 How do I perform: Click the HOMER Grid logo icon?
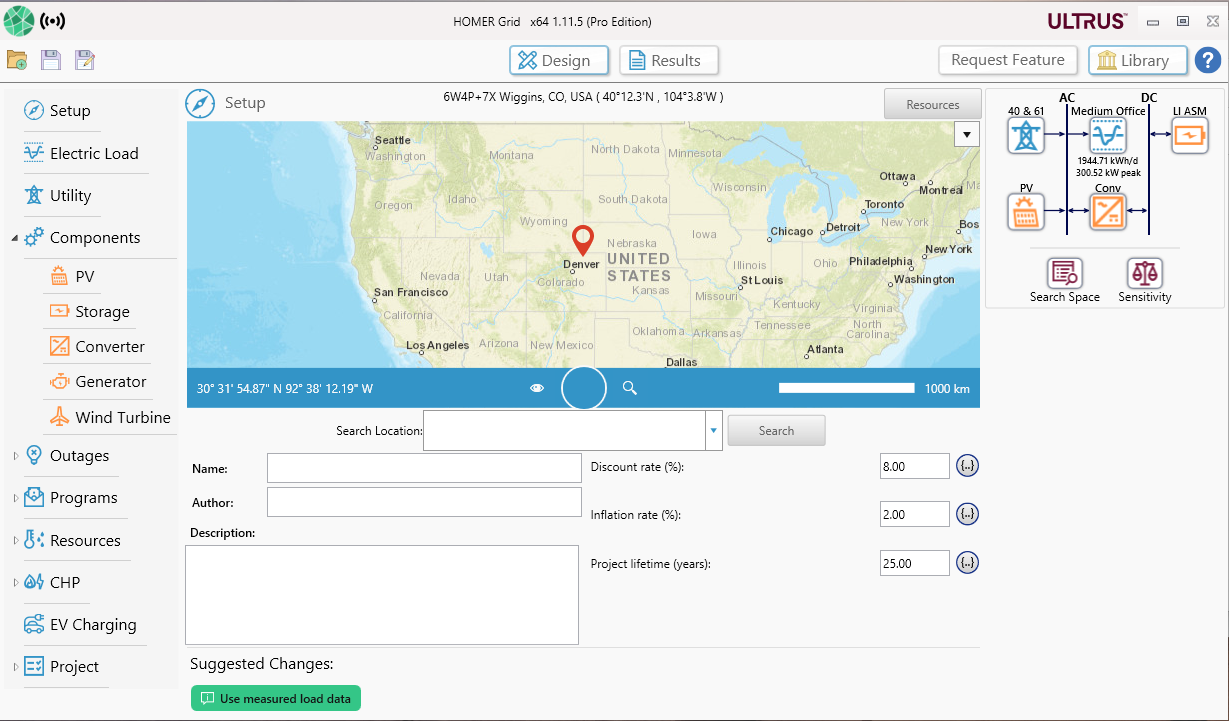pyautogui.click(x=19, y=21)
